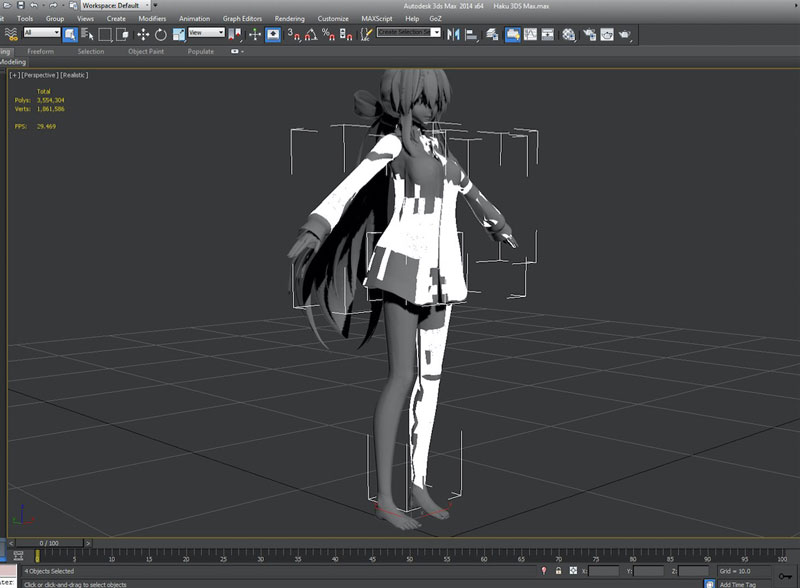
Task: Click the [Realistic] viewport shading label
Action: (x=74, y=75)
